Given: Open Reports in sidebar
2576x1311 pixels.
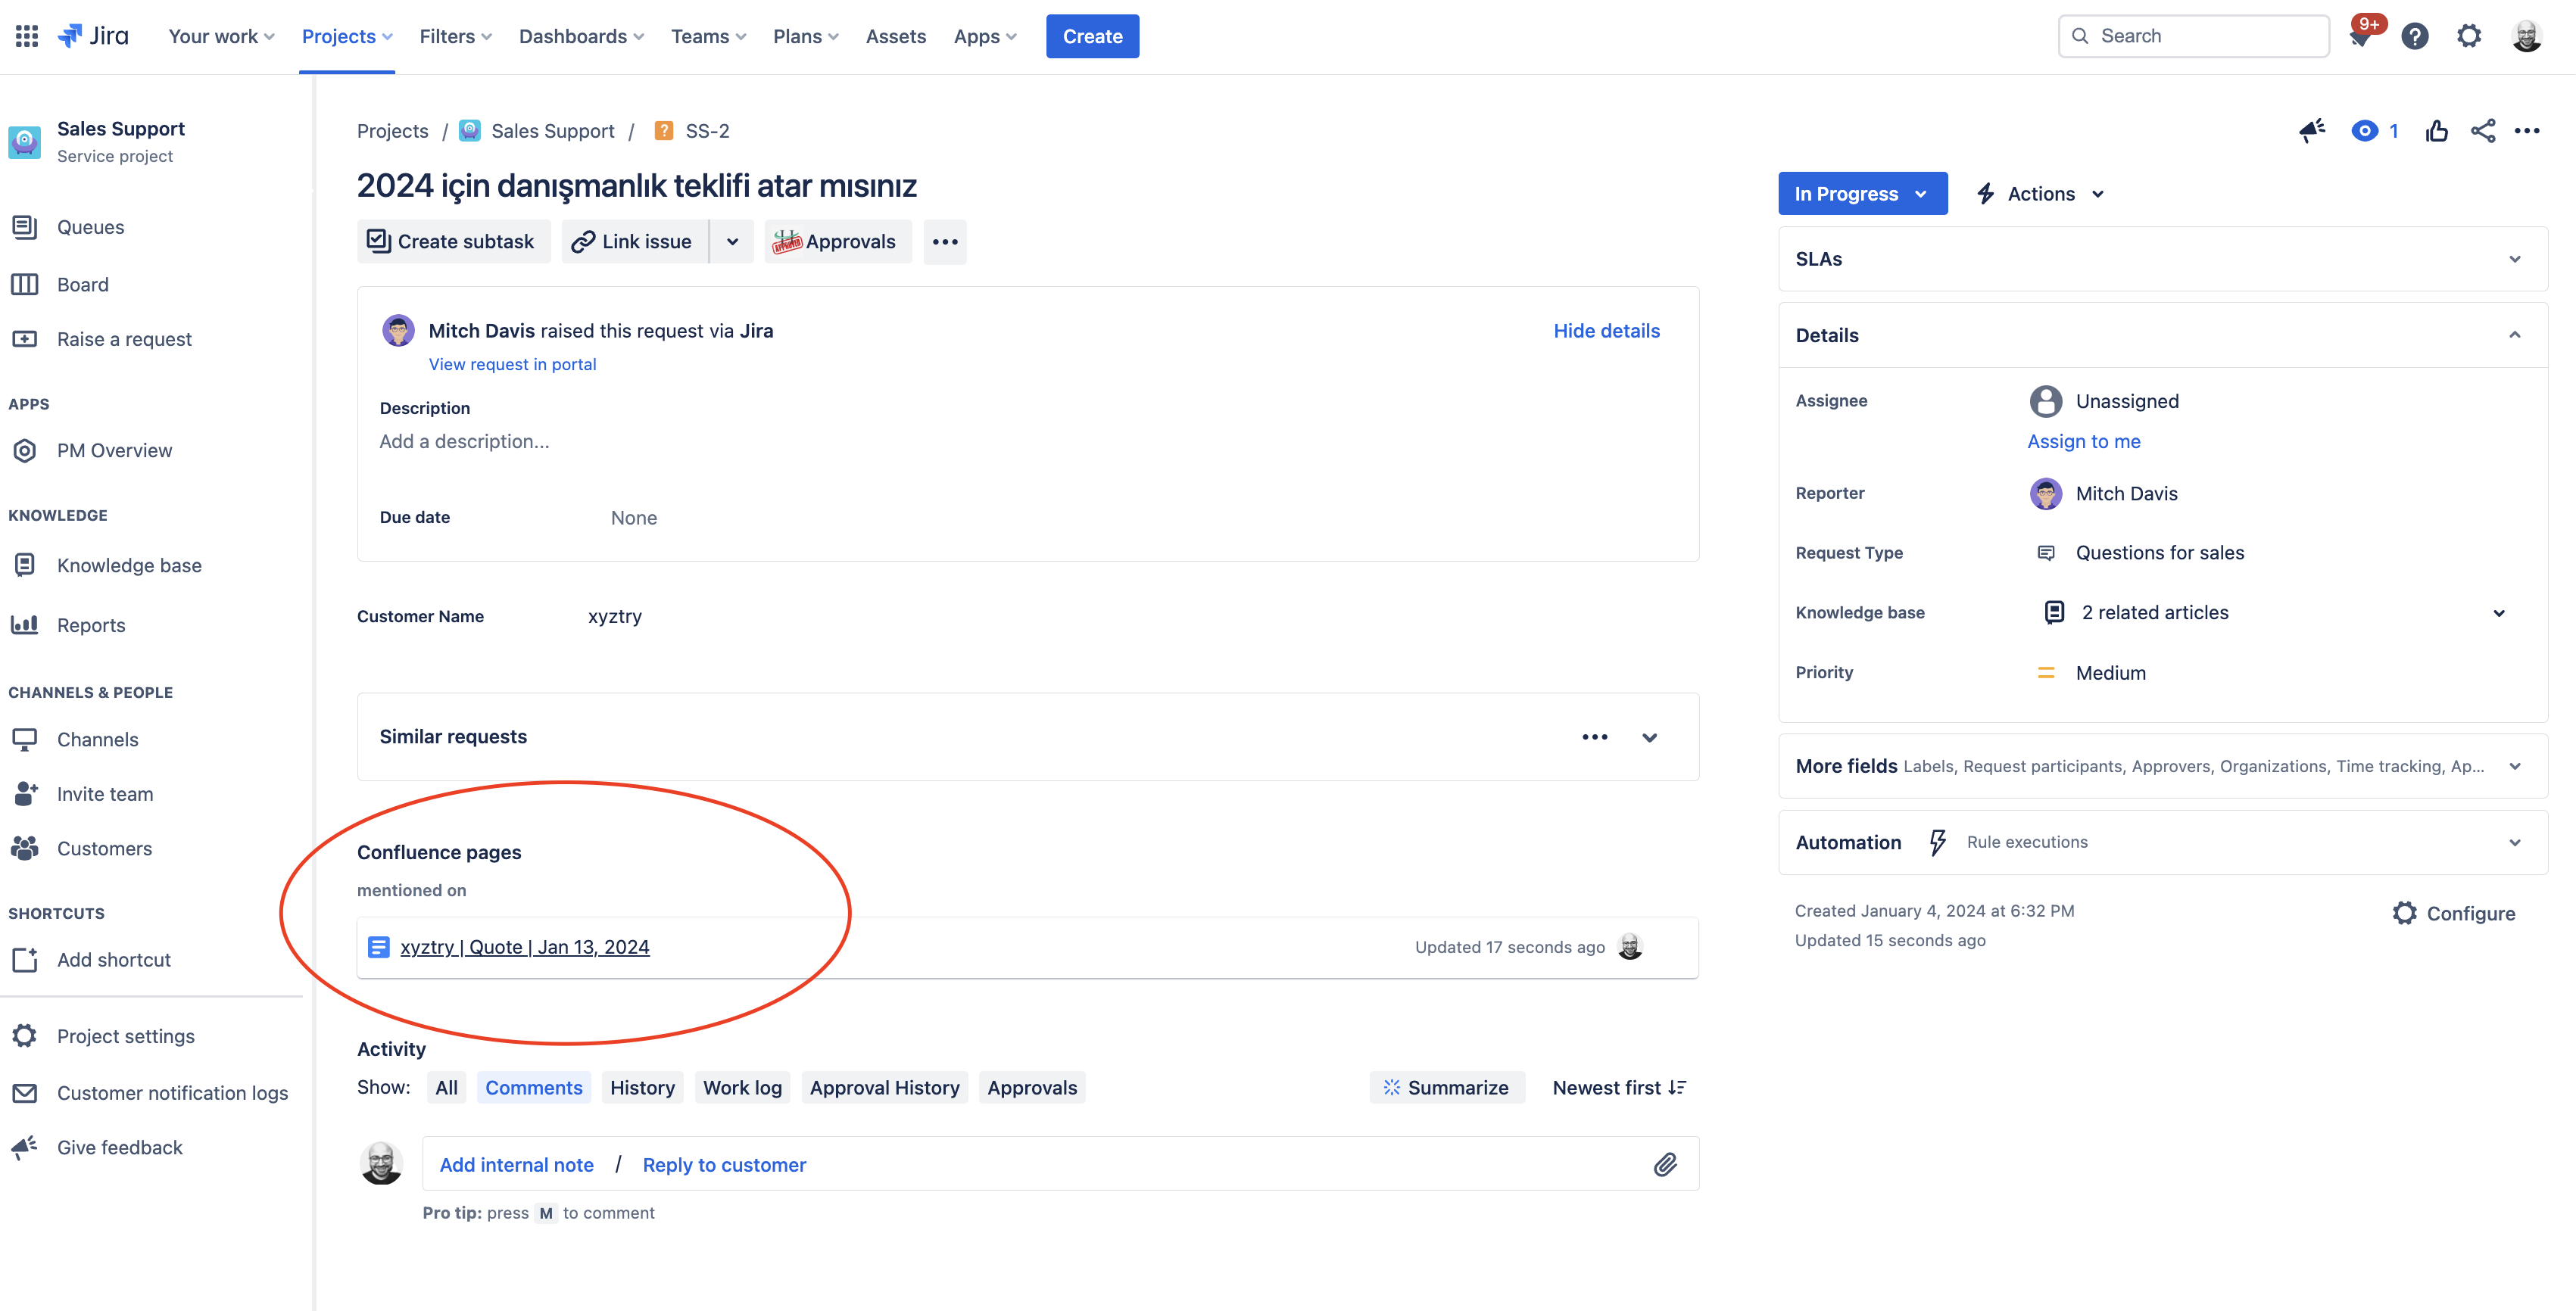Looking at the screenshot, I should pos(91,625).
